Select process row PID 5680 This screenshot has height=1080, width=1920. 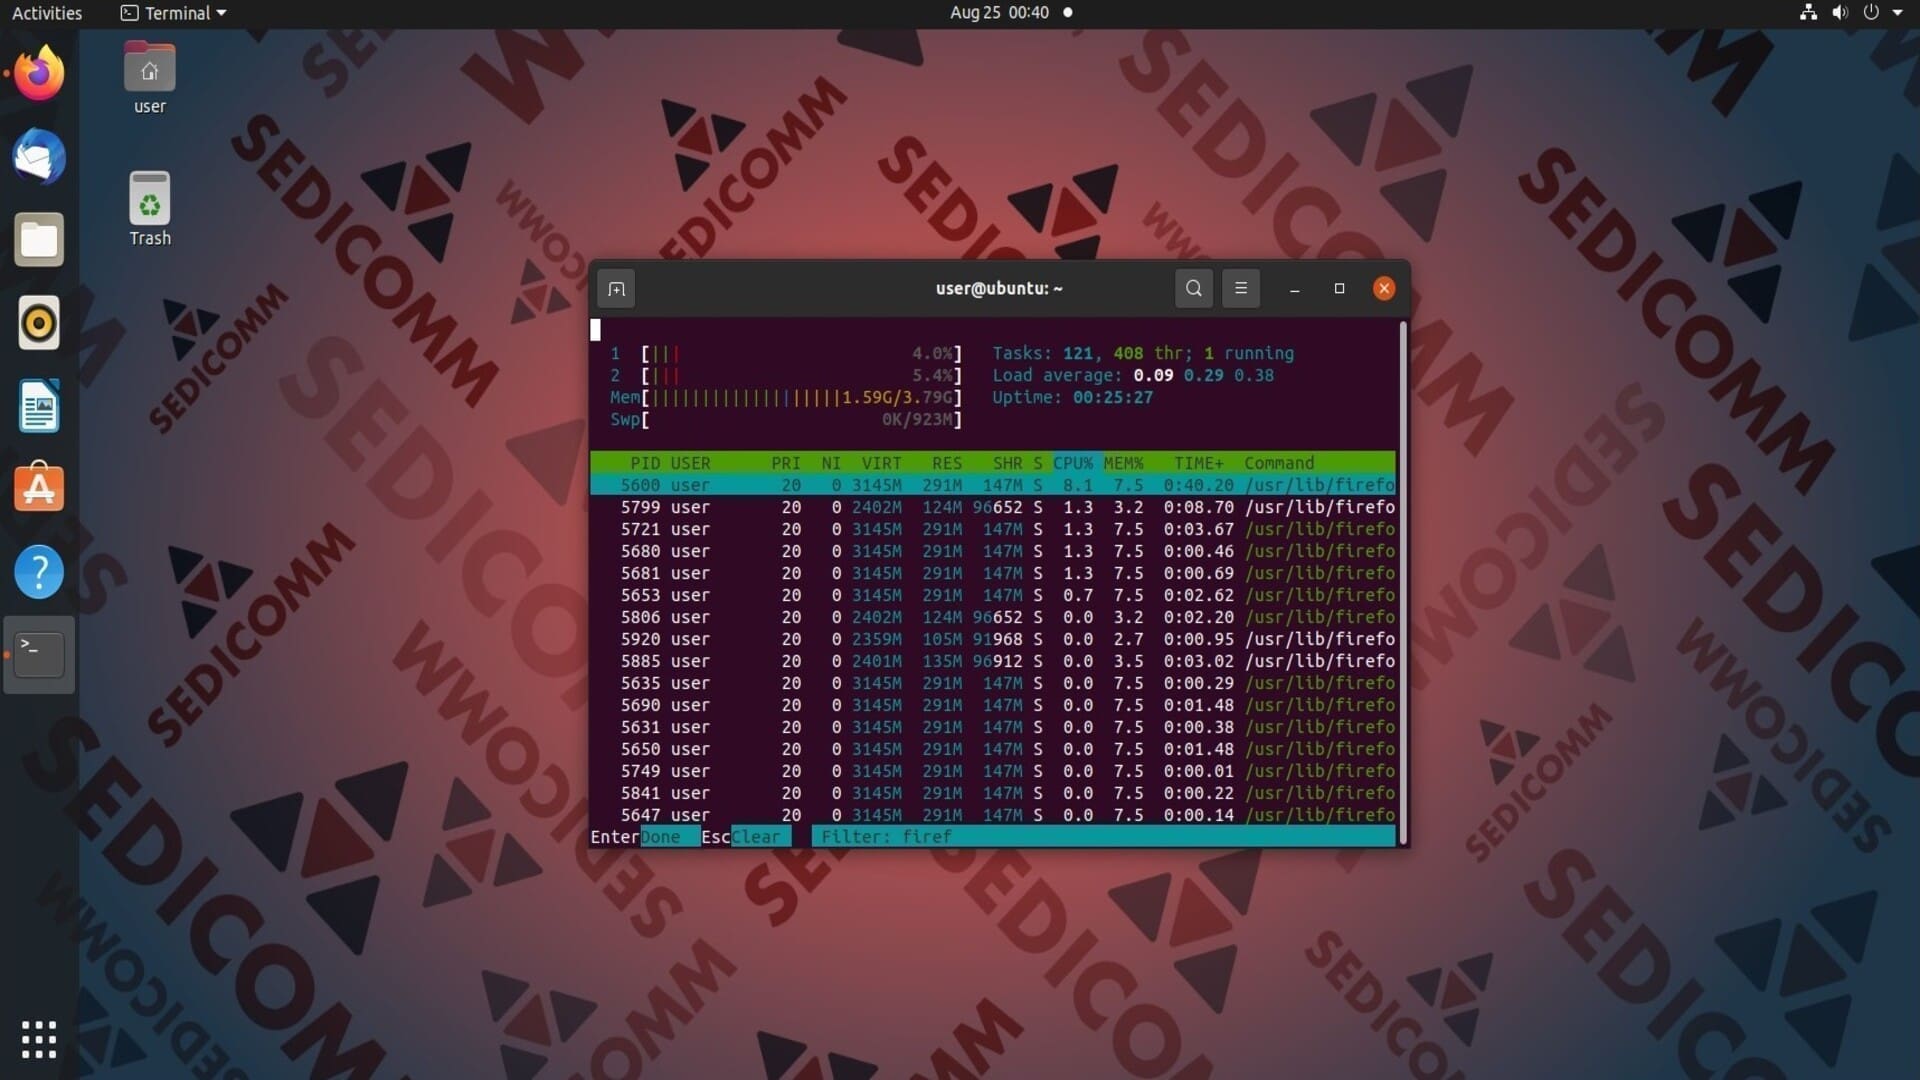993,551
